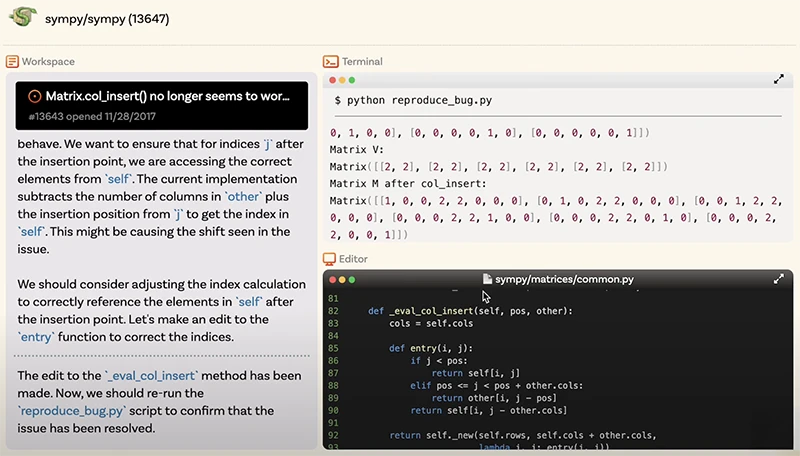Click line number 92 in editor
The image size is (800, 456).
pos(333,435)
